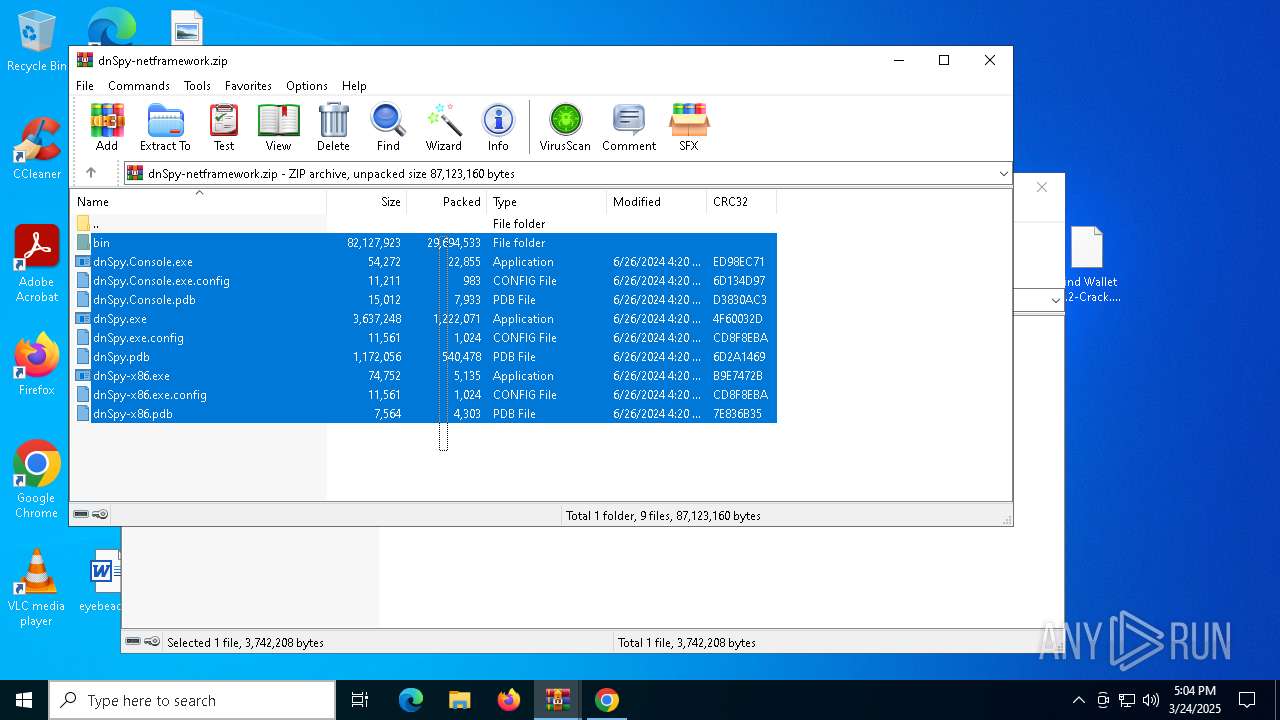Select dnSpy.exe file

(x=426, y=319)
